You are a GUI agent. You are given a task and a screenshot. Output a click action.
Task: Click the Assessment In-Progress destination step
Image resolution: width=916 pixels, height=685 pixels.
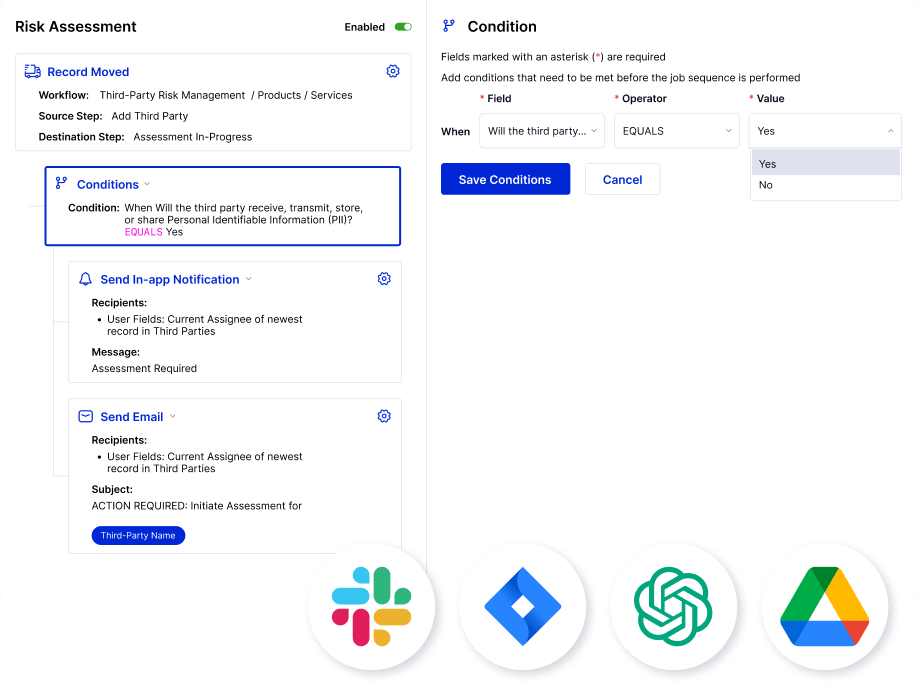point(193,137)
